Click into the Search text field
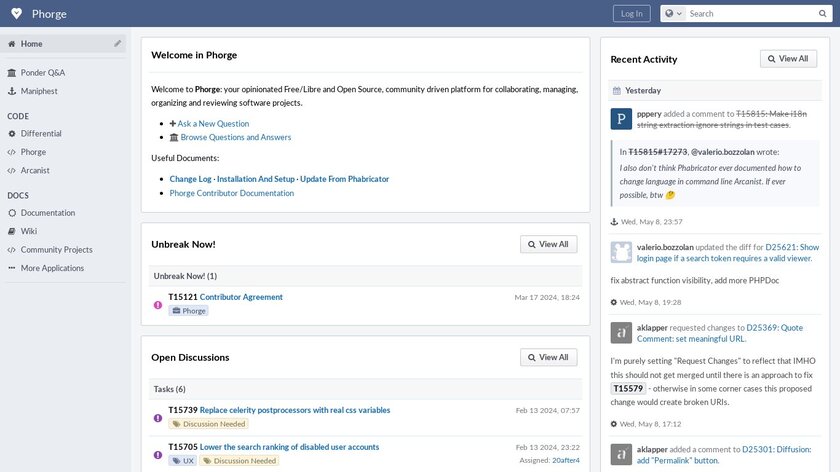The image size is (840, 472). pos(752,13)
